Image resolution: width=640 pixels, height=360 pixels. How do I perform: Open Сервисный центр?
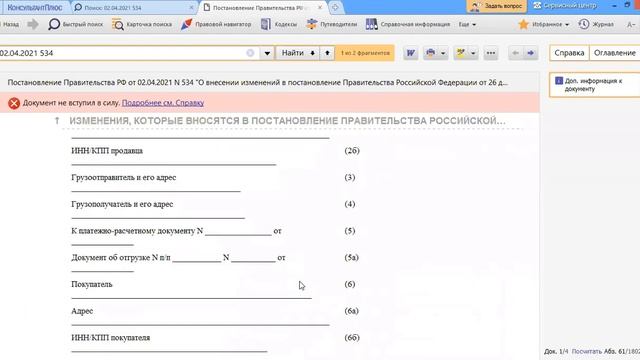[x=565, y=6]
